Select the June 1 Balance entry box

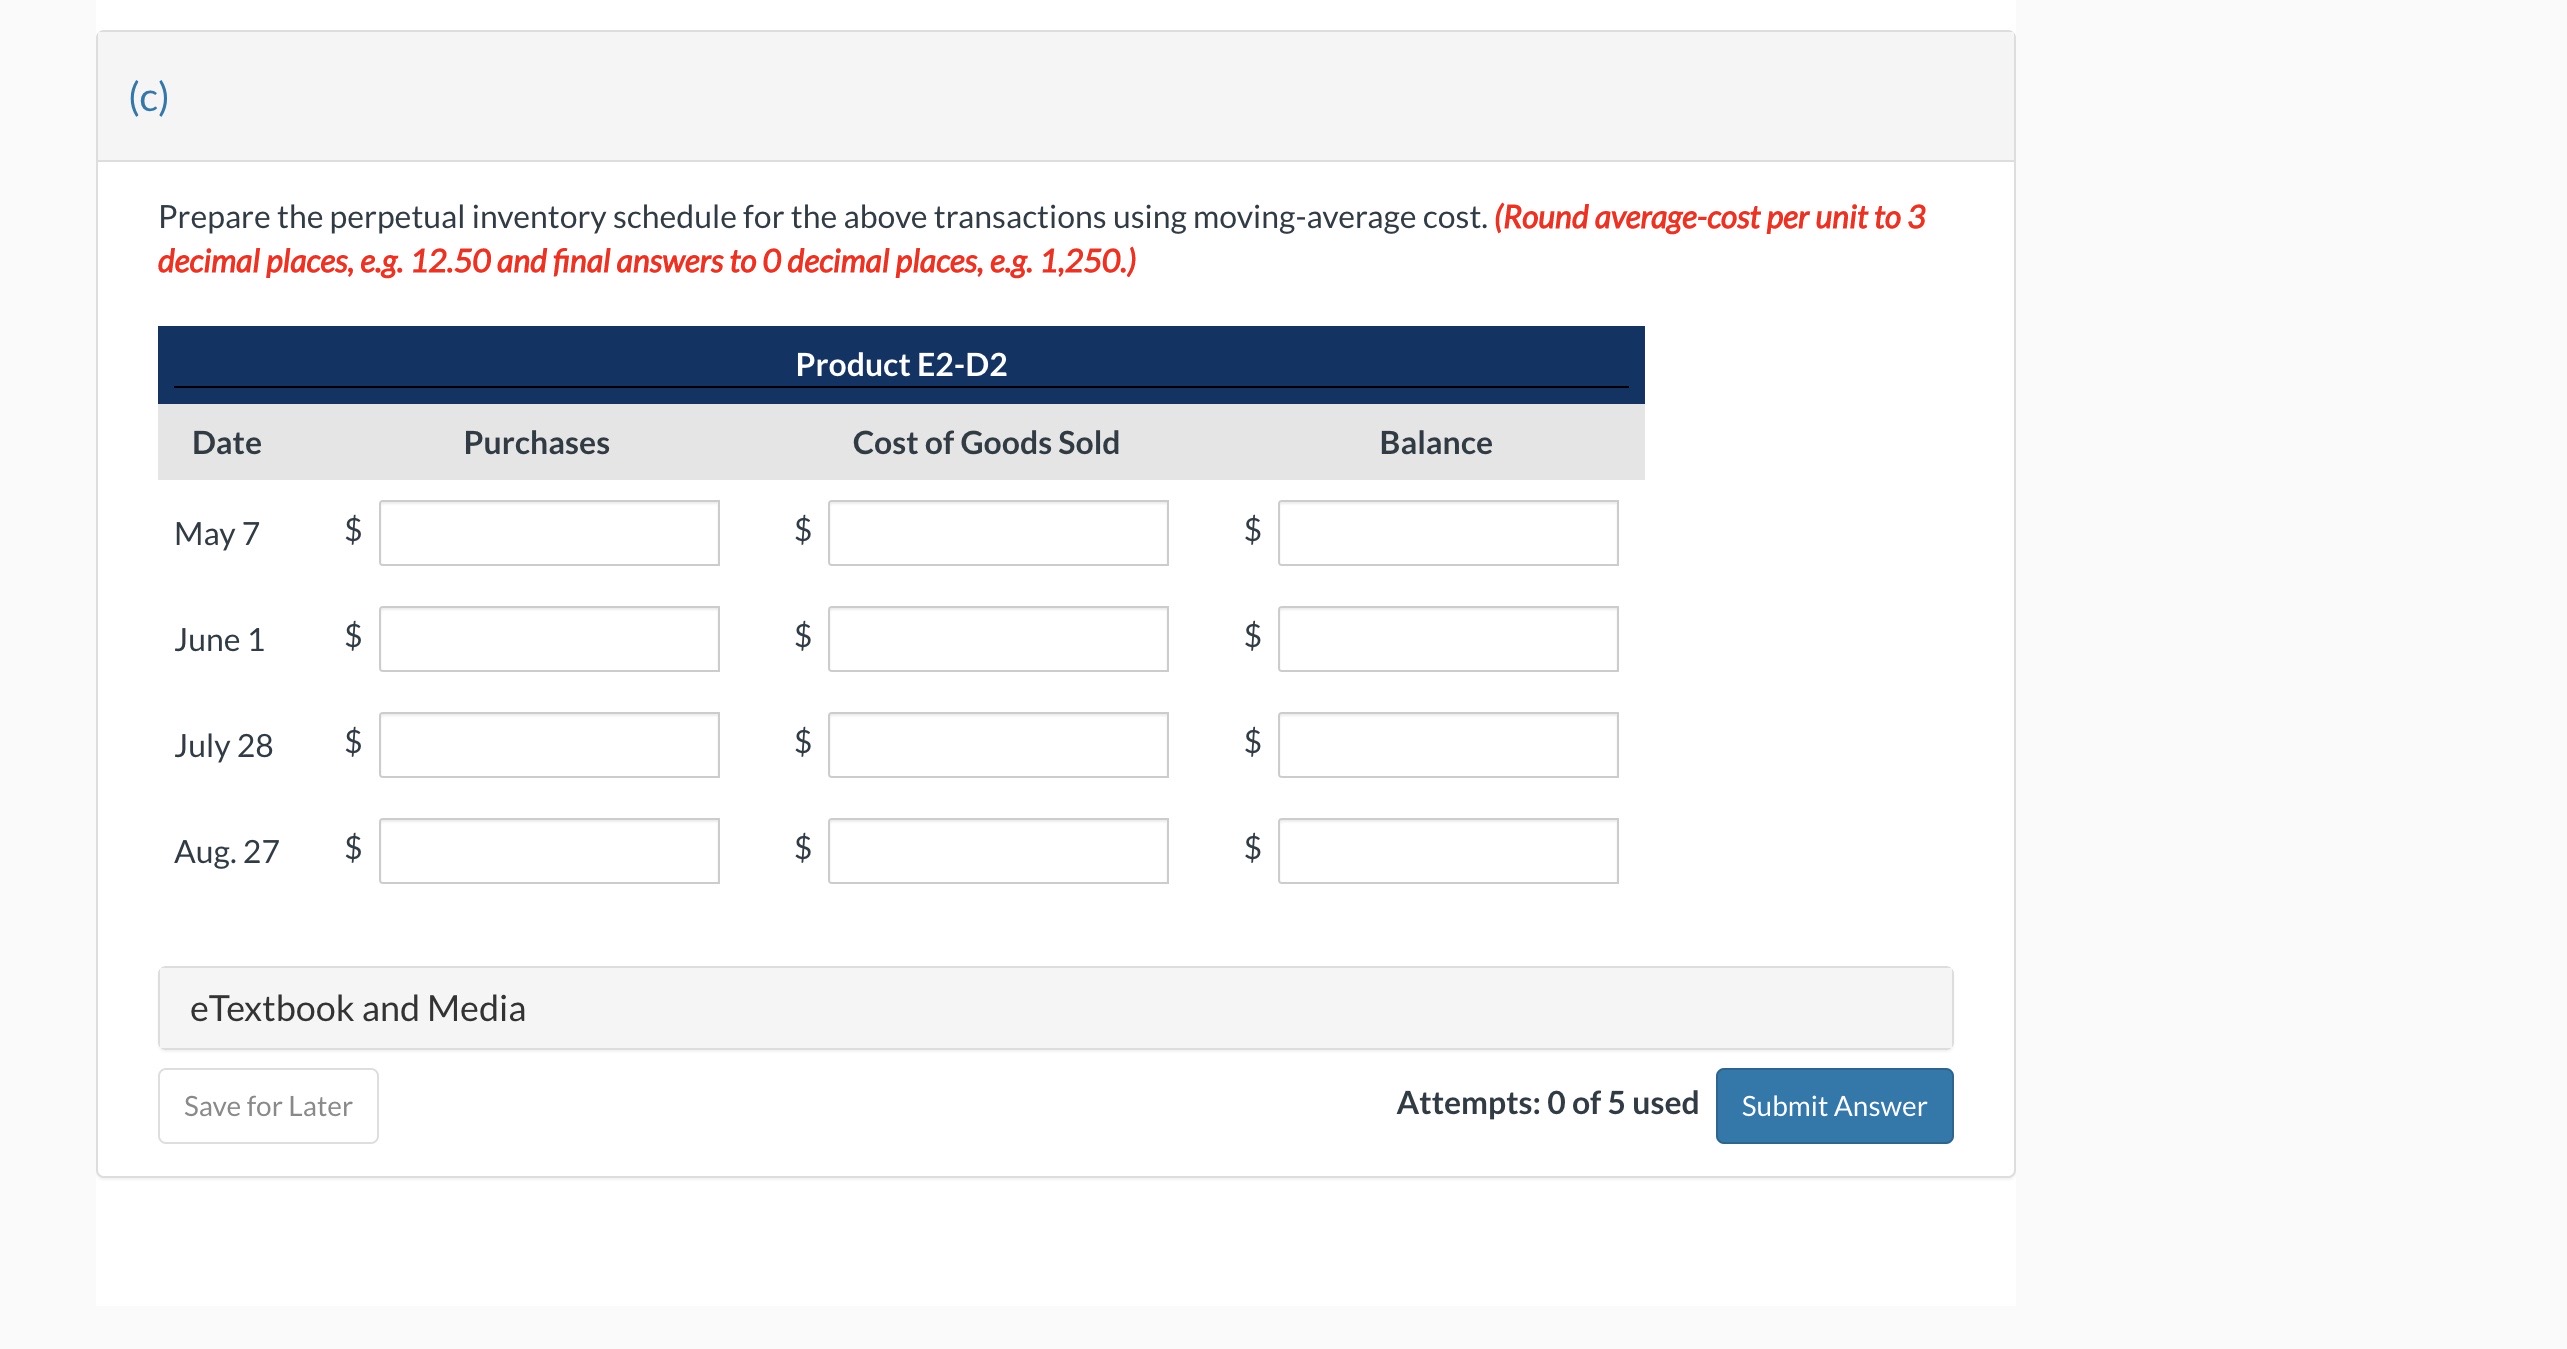tap(1447, 639)
